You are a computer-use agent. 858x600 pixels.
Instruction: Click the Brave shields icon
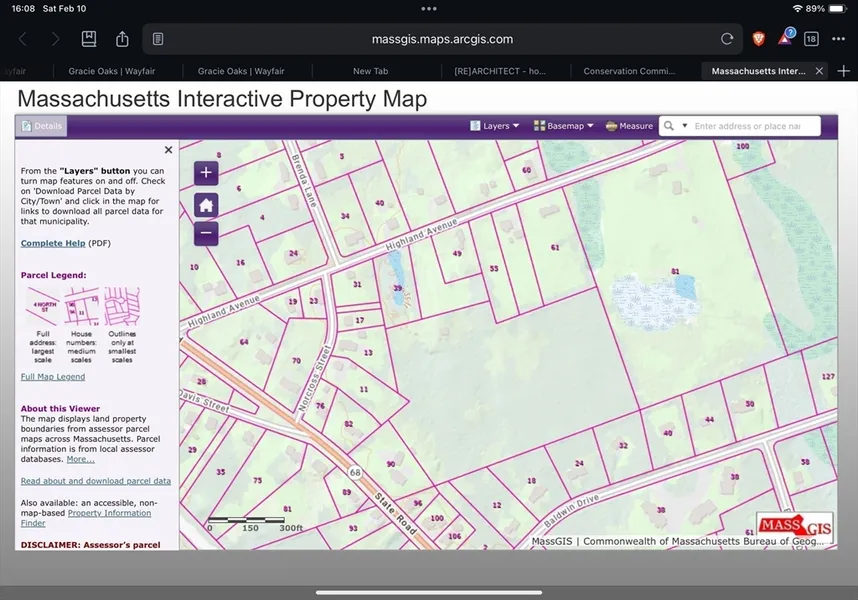pyautogui.click(x=759, y=39)
